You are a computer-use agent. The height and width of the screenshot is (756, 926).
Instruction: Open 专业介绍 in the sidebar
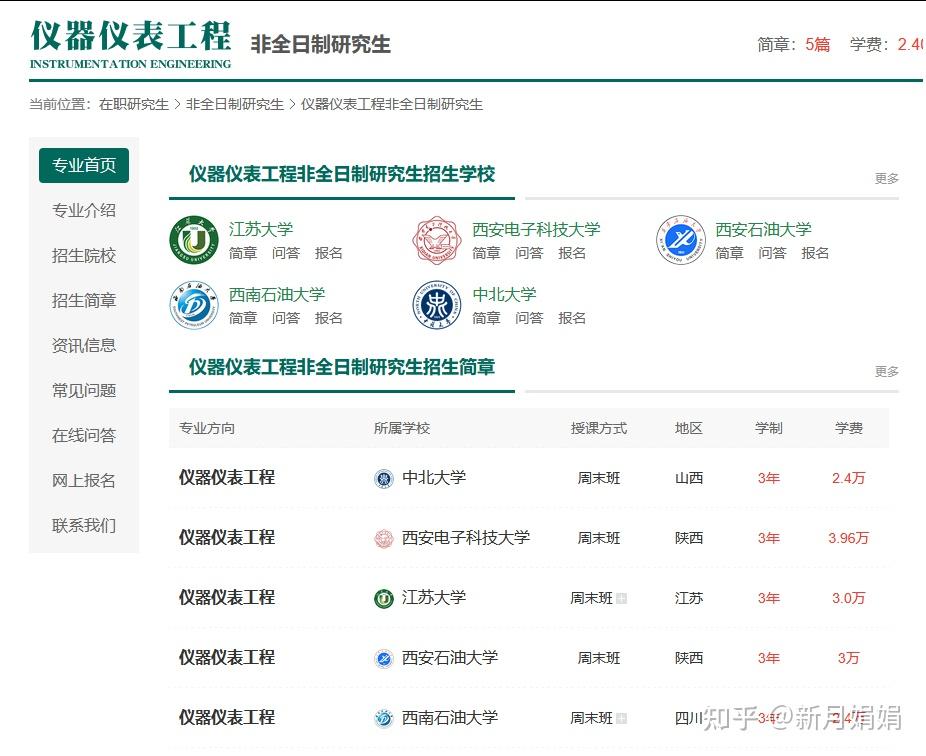84,210
